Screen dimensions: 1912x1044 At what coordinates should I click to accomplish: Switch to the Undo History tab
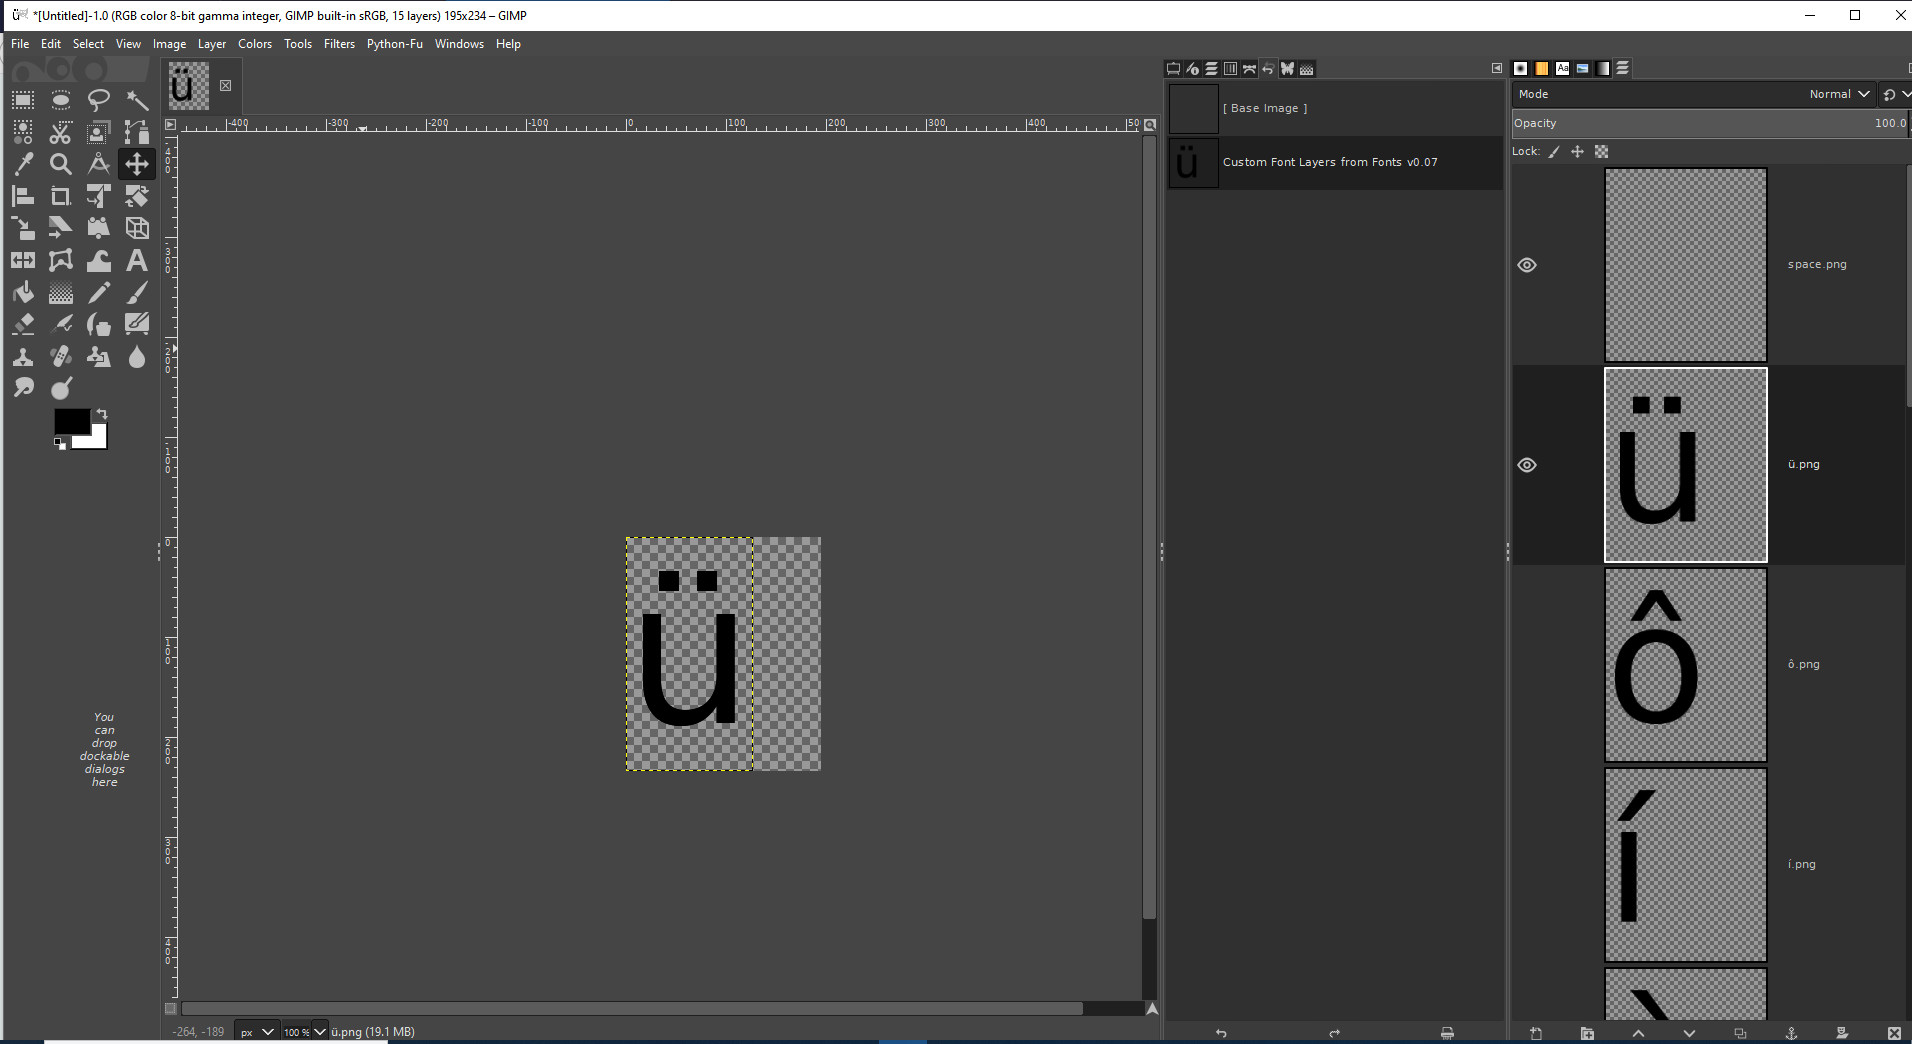pyautogui.click(x=1268, y=69)
